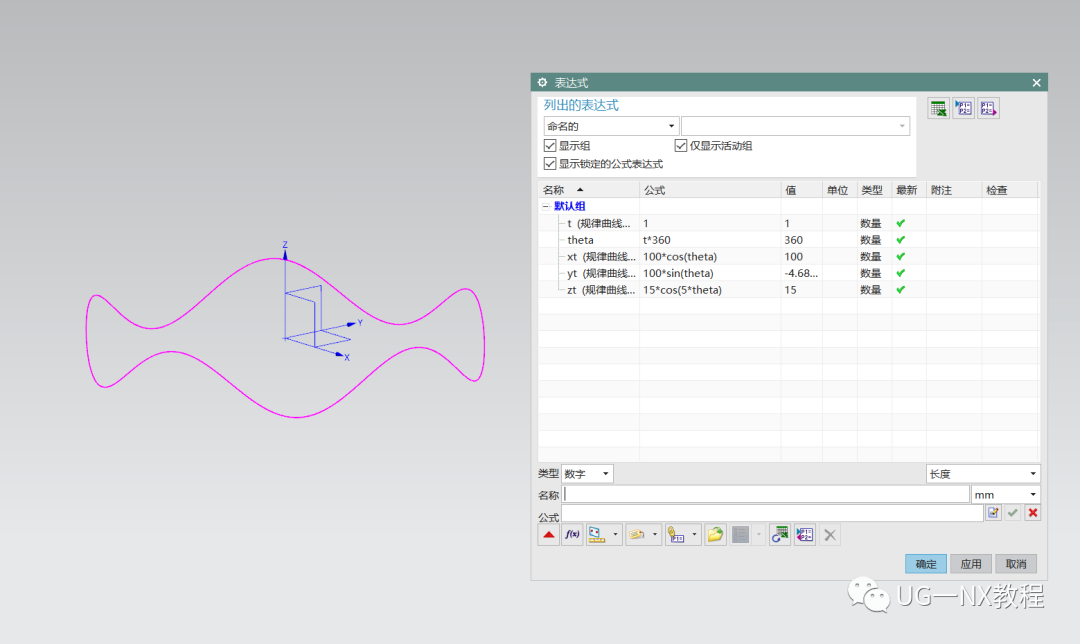Click the 默认组 group label

pos(570,206)
